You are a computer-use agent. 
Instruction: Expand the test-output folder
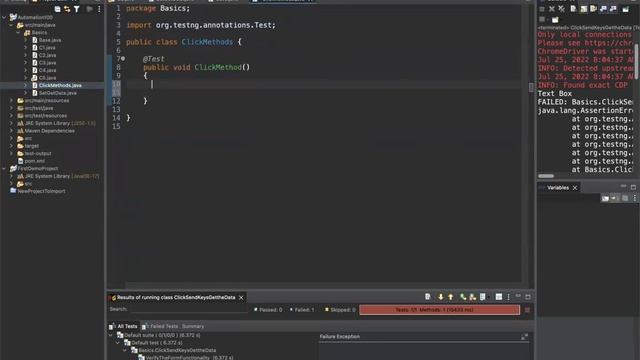pyautogui.click(x=11, y=153)
